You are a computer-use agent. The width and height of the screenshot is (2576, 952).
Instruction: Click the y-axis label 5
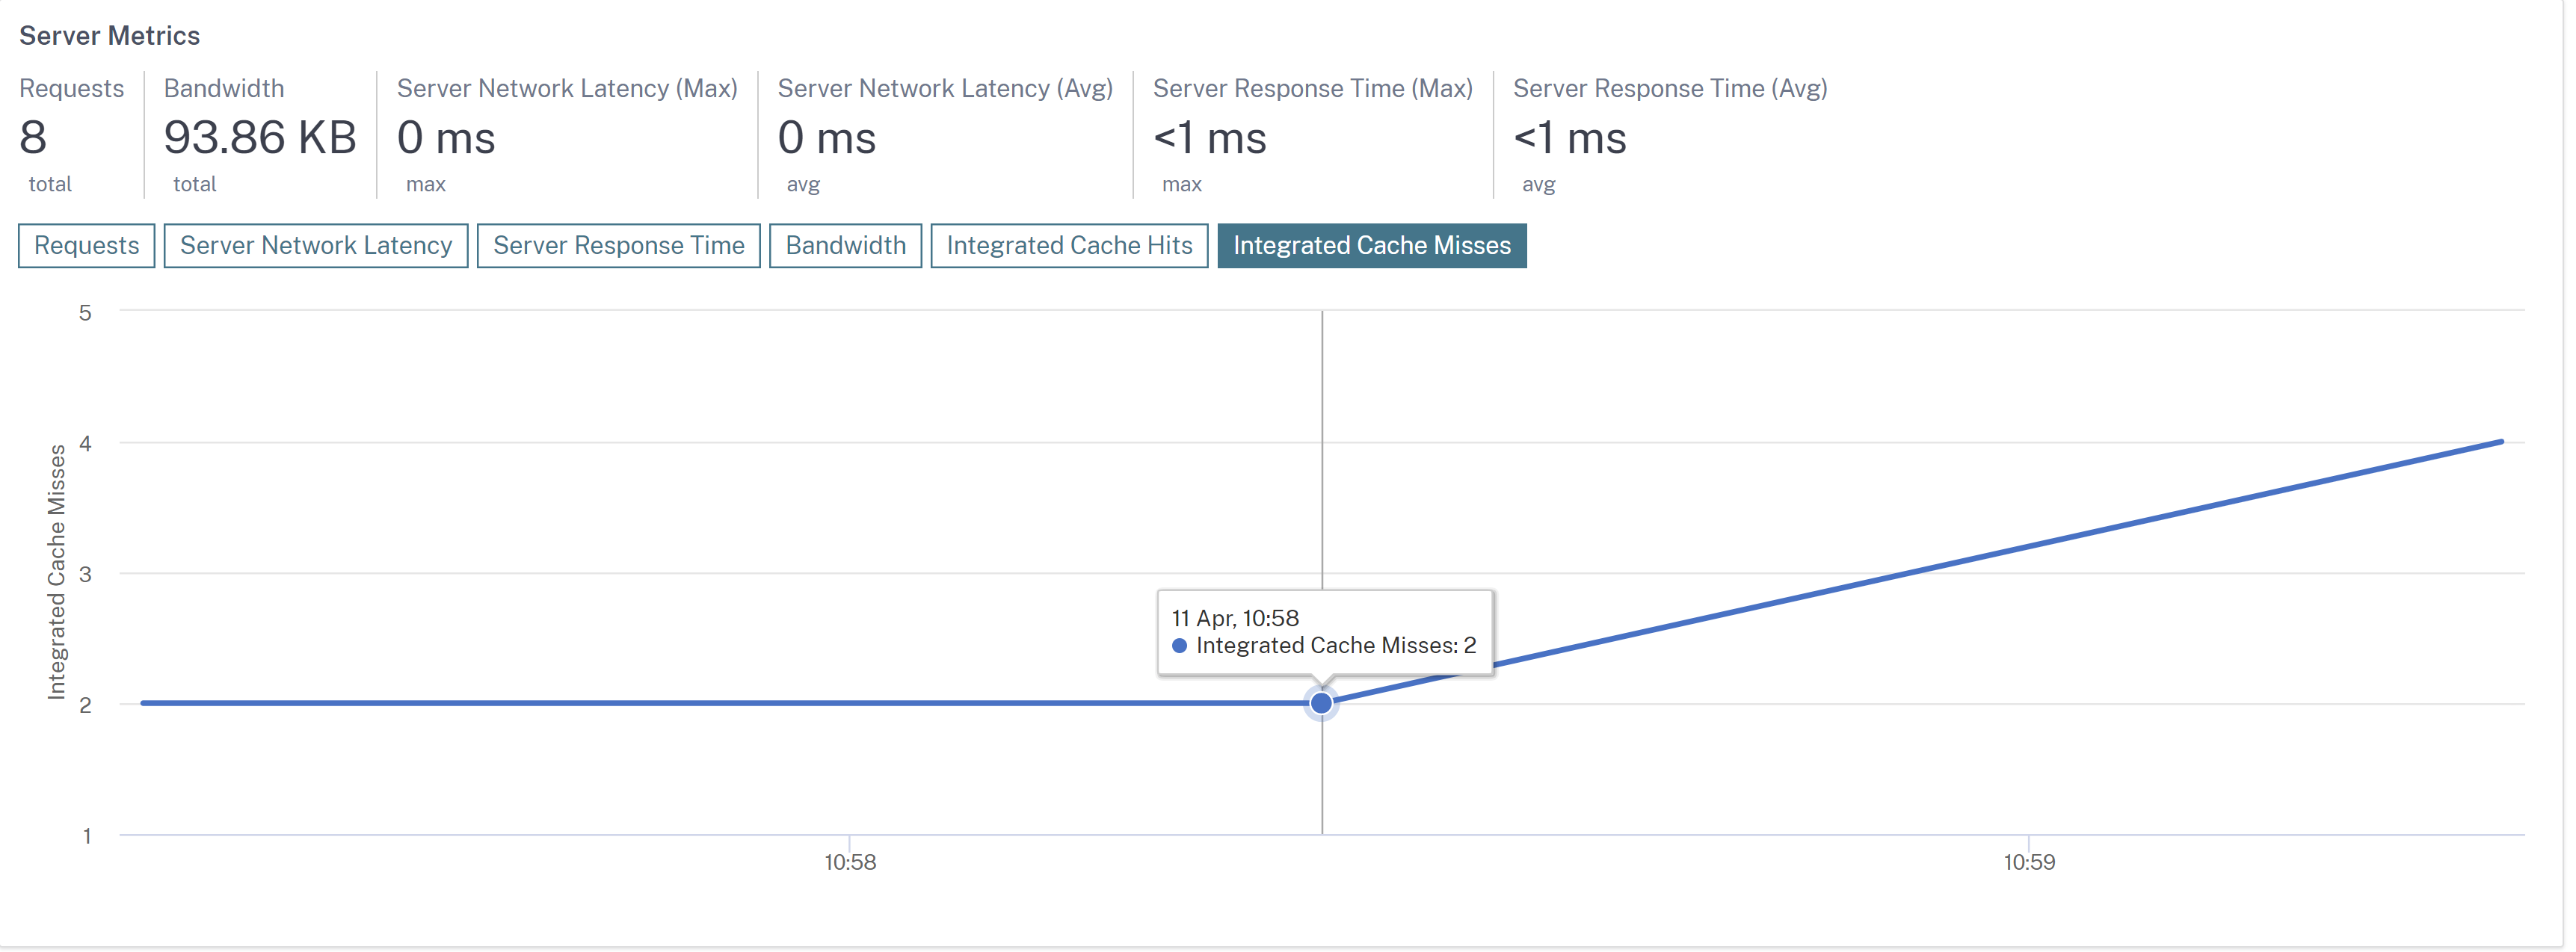[85, 313]
